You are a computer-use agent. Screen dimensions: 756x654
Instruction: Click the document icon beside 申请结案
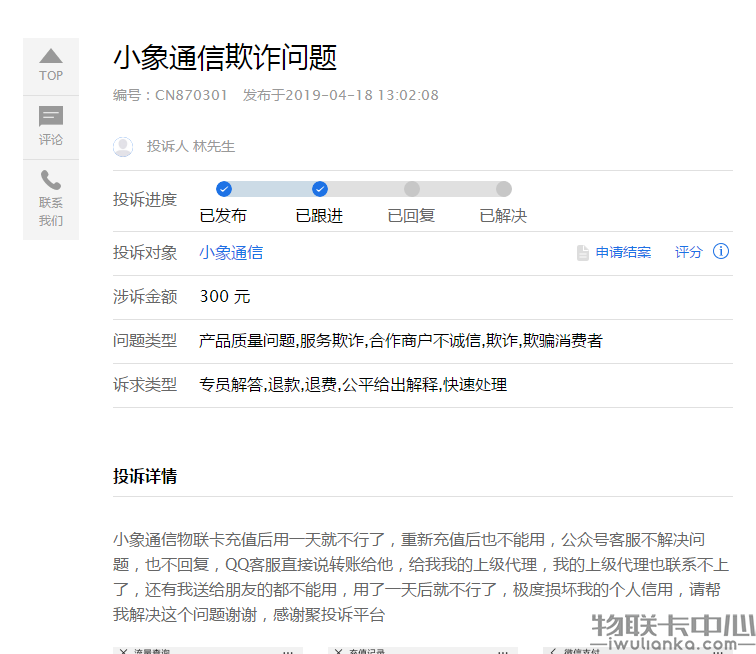click(x=582, y=252)
